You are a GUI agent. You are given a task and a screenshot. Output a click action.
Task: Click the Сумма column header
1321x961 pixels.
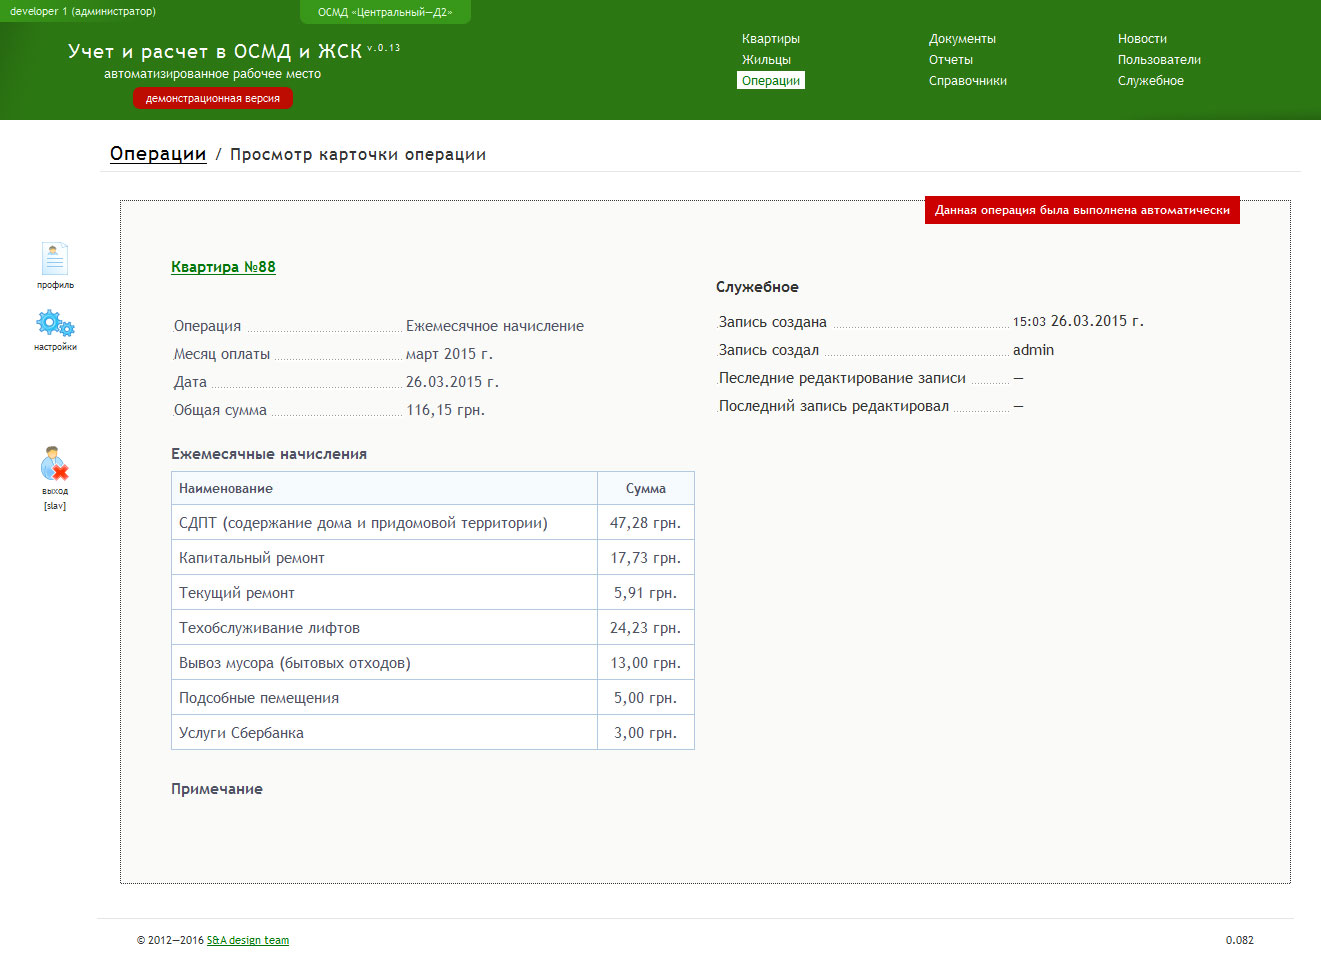646,488
